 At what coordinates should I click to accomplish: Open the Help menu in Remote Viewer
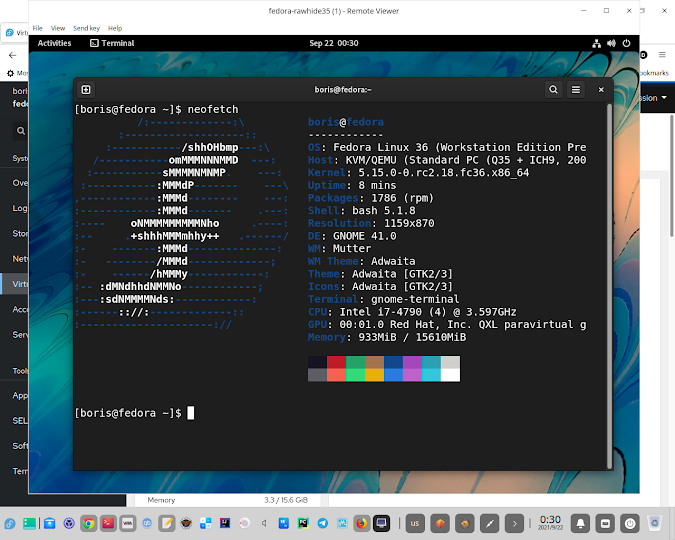click(x=115, y=28)
